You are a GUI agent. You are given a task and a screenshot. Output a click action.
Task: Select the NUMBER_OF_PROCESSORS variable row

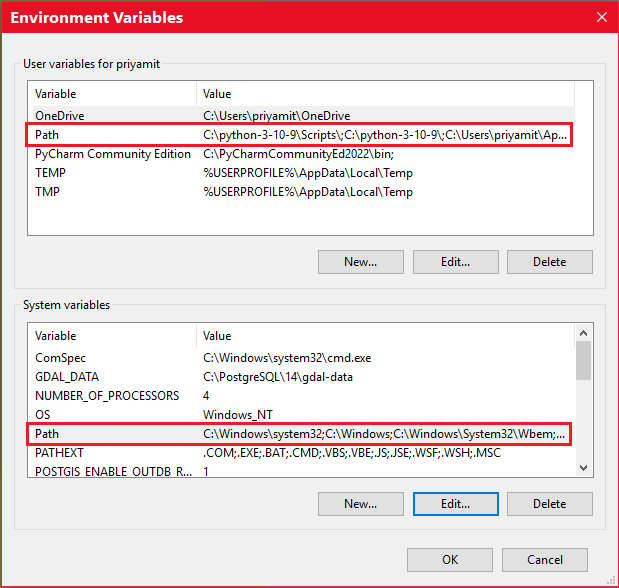click(304, 396)
